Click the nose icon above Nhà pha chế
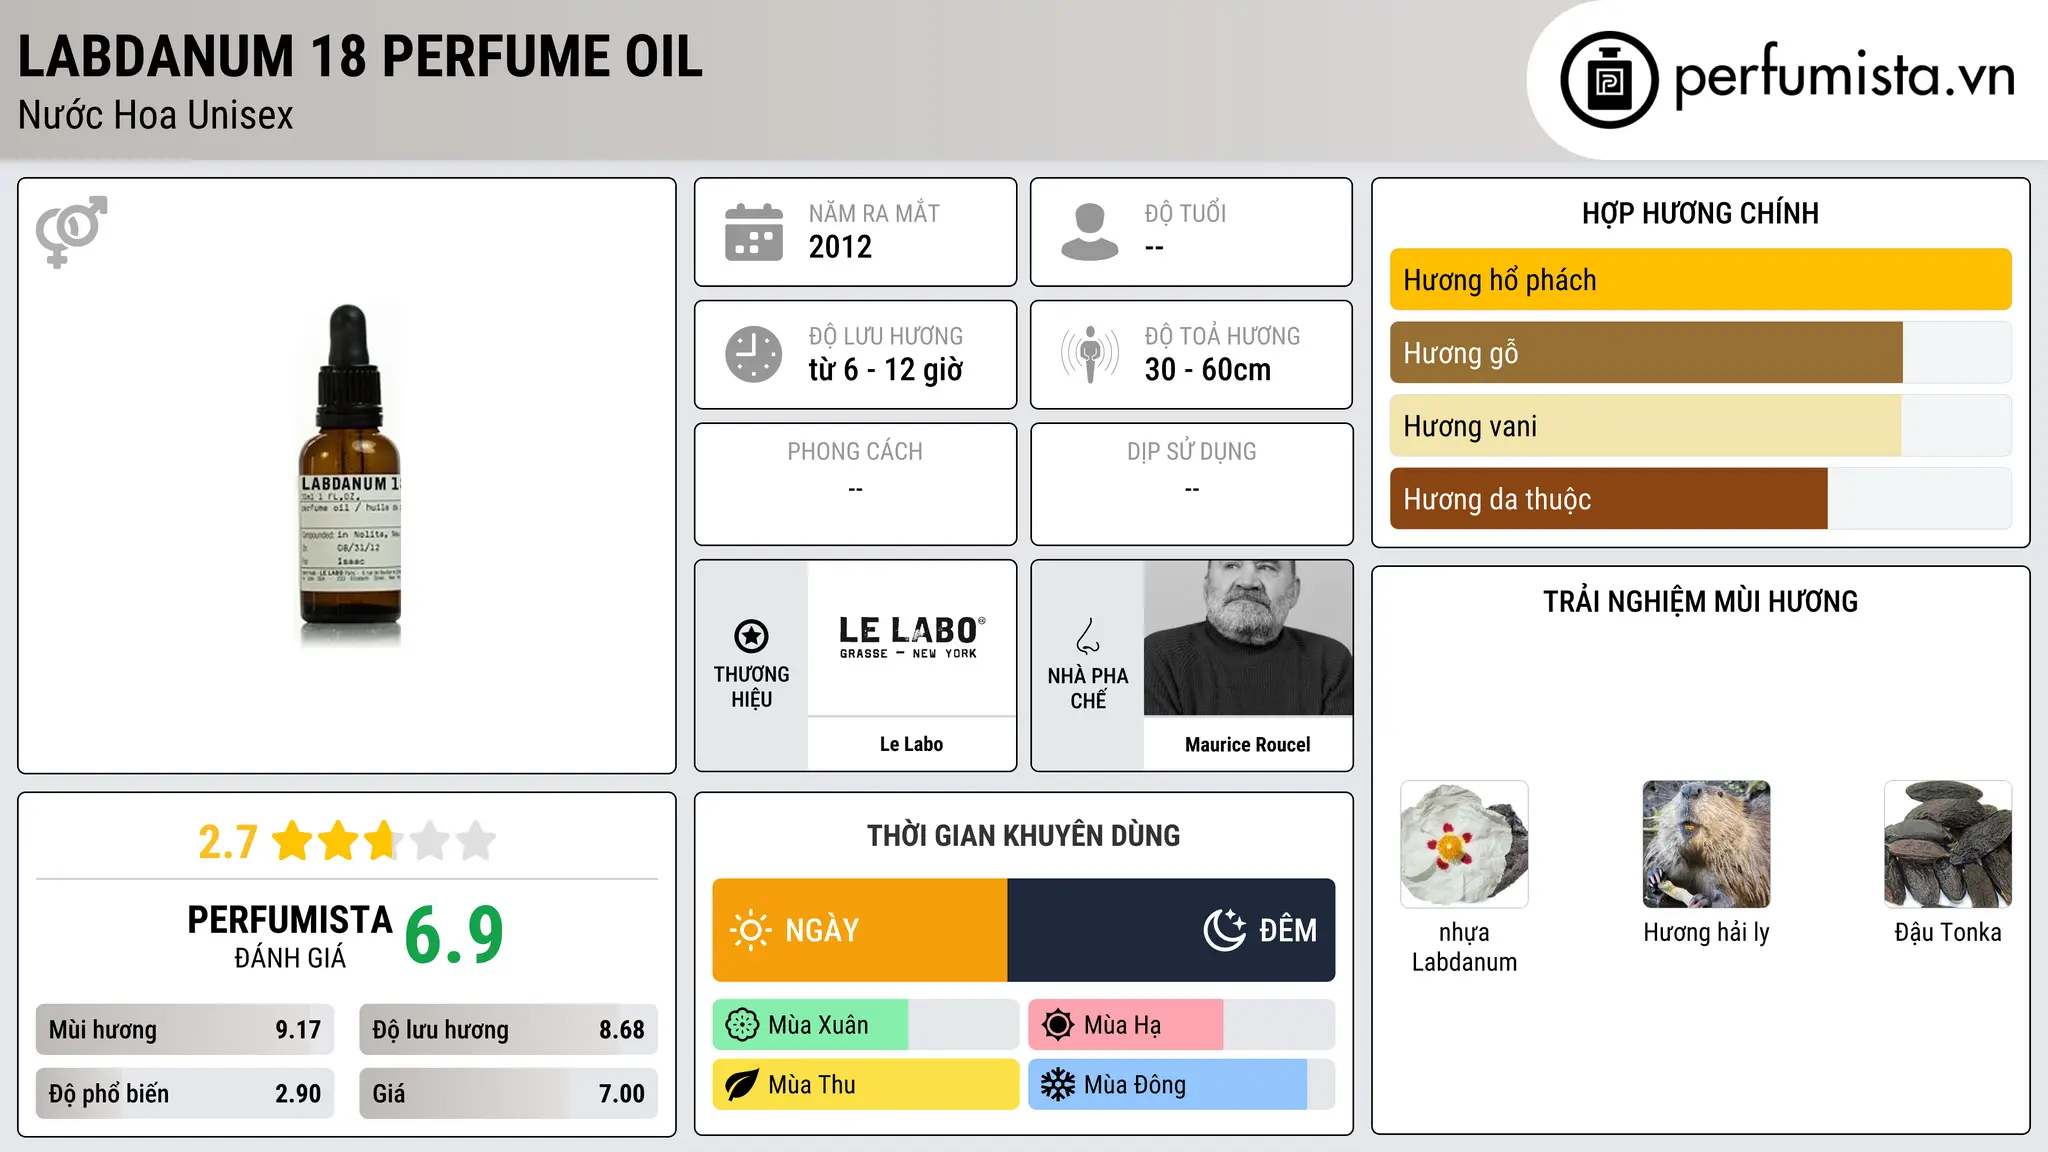Image resolution: width=2048 pixels, height=1152 pixels. [x=1088, y=636]
